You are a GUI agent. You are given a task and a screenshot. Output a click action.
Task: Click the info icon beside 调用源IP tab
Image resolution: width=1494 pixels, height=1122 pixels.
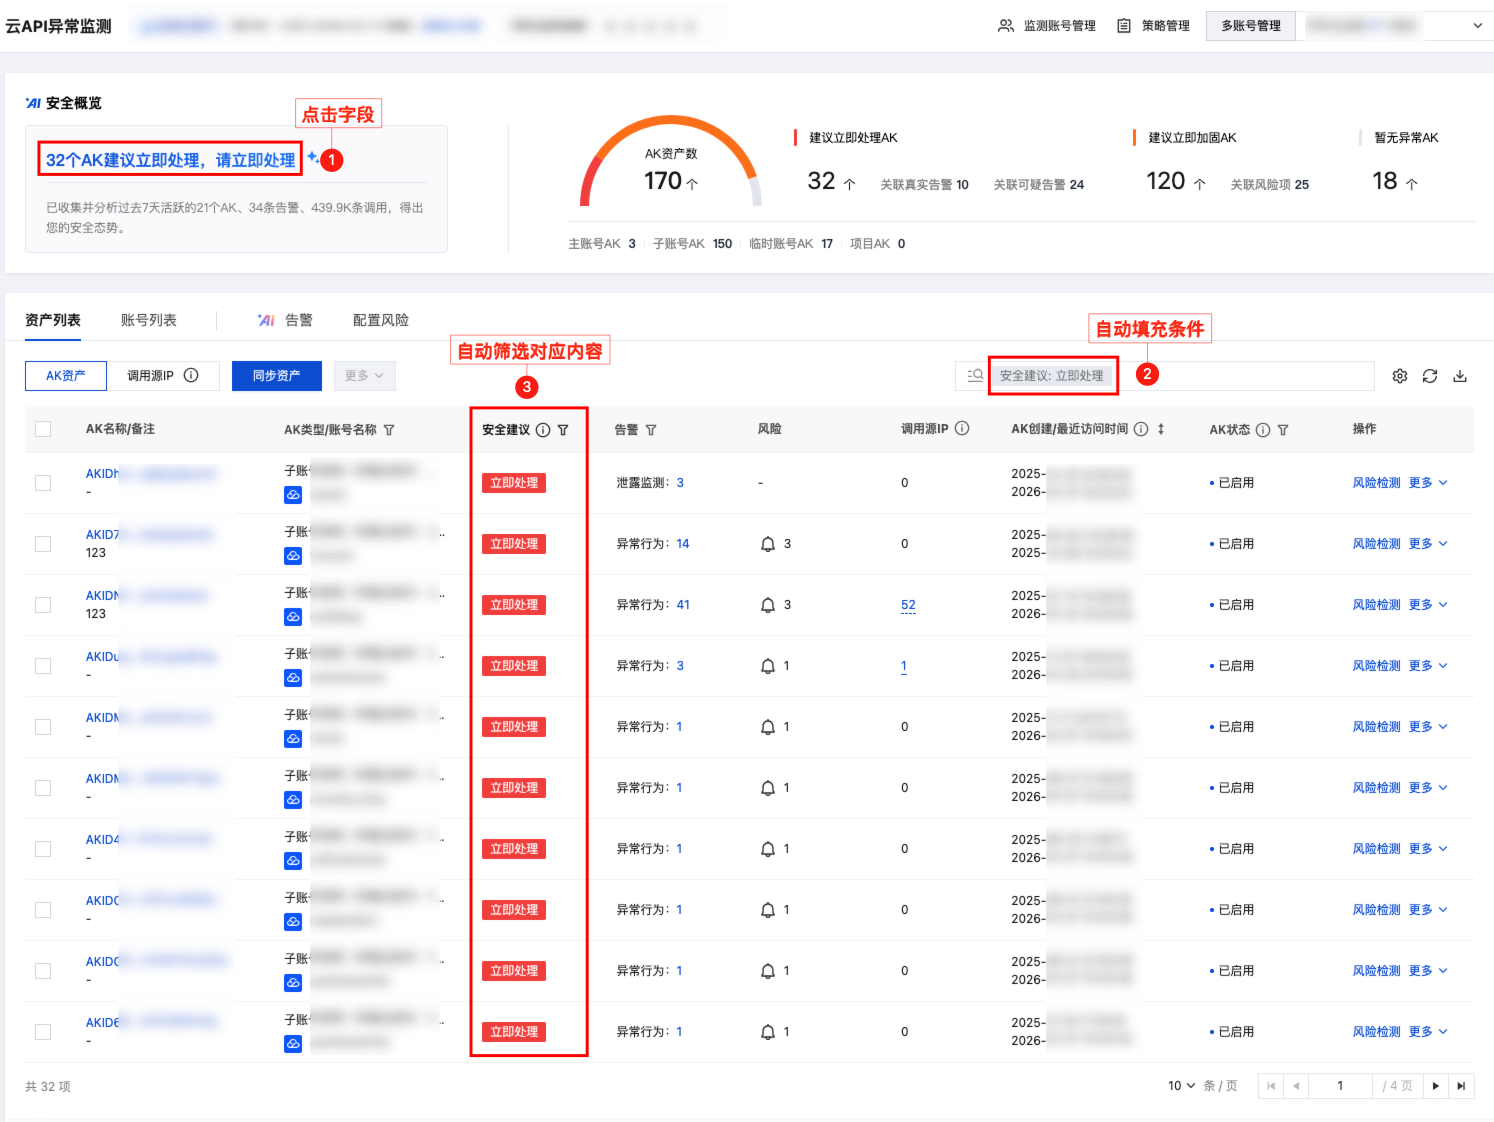(191, 375)
